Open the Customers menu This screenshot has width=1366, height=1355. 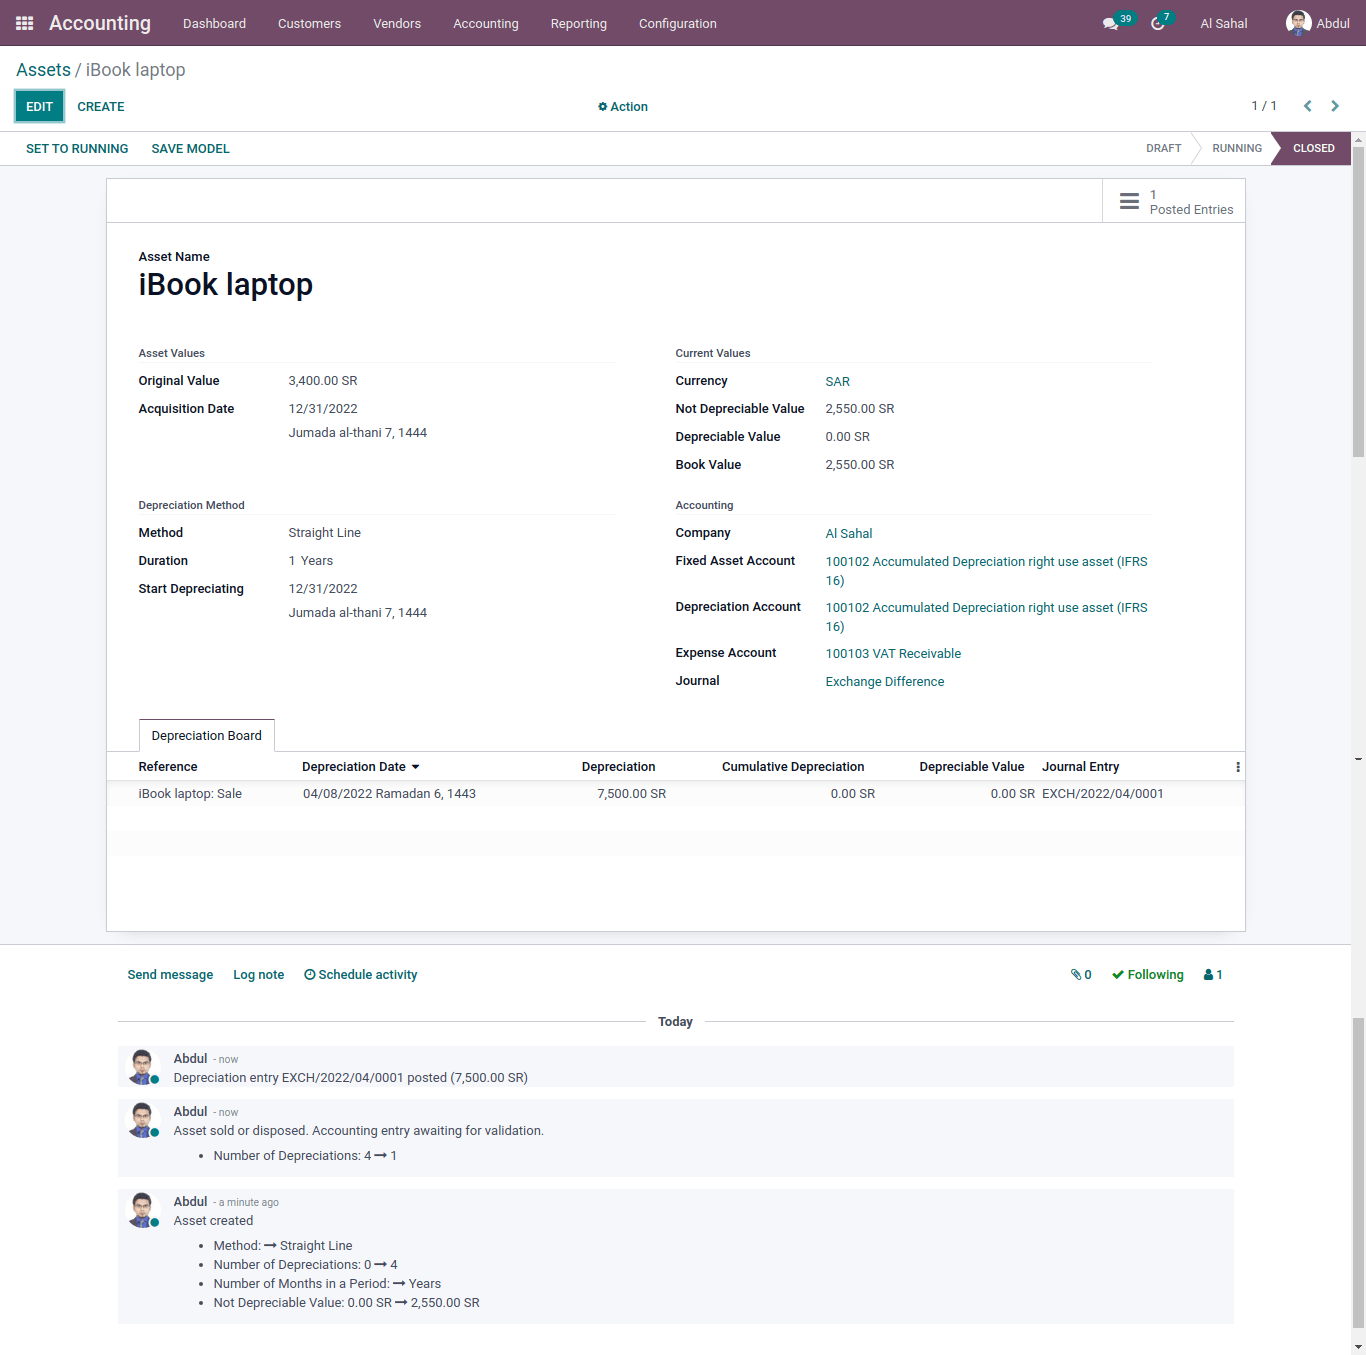[x=309, y=23]
